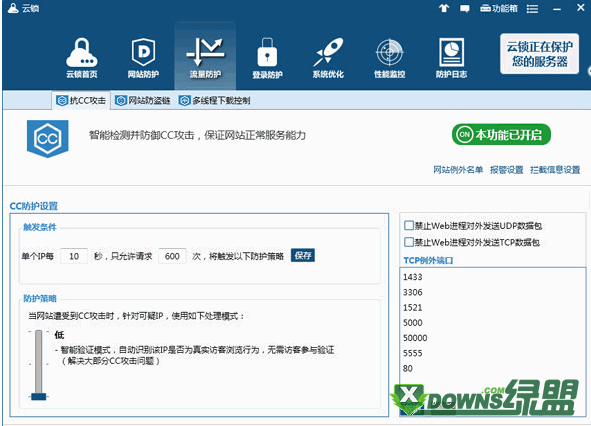Open the message bubble icon in title bar
The width and height of the screenshot is (591, 426).
465,8
